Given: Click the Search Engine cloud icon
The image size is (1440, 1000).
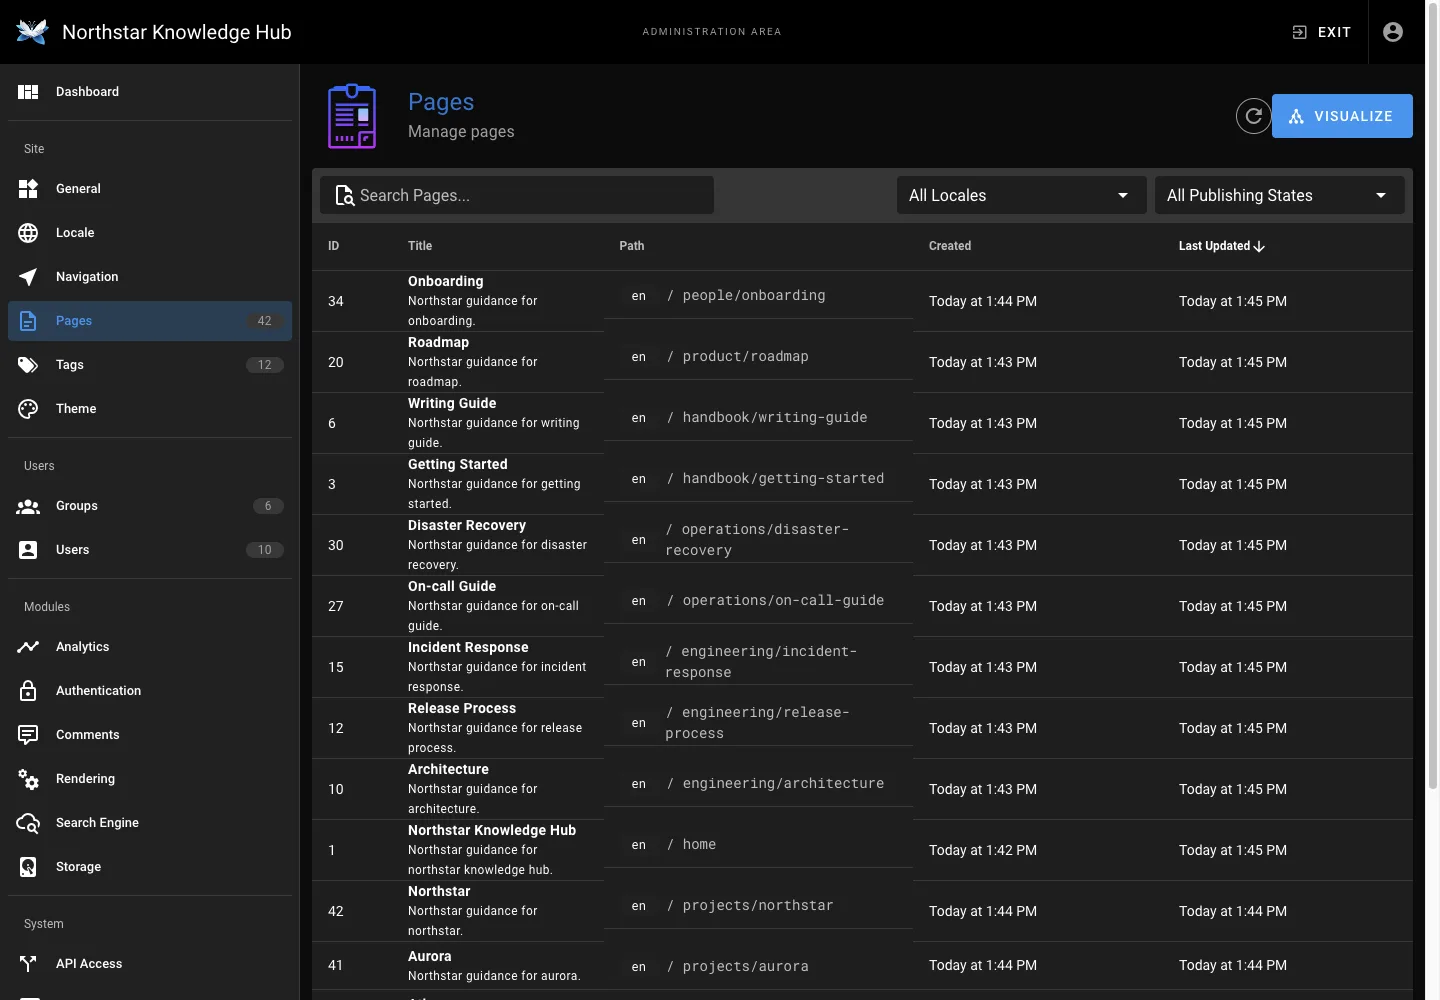Looking at the screenshot, I should [28, 823].
